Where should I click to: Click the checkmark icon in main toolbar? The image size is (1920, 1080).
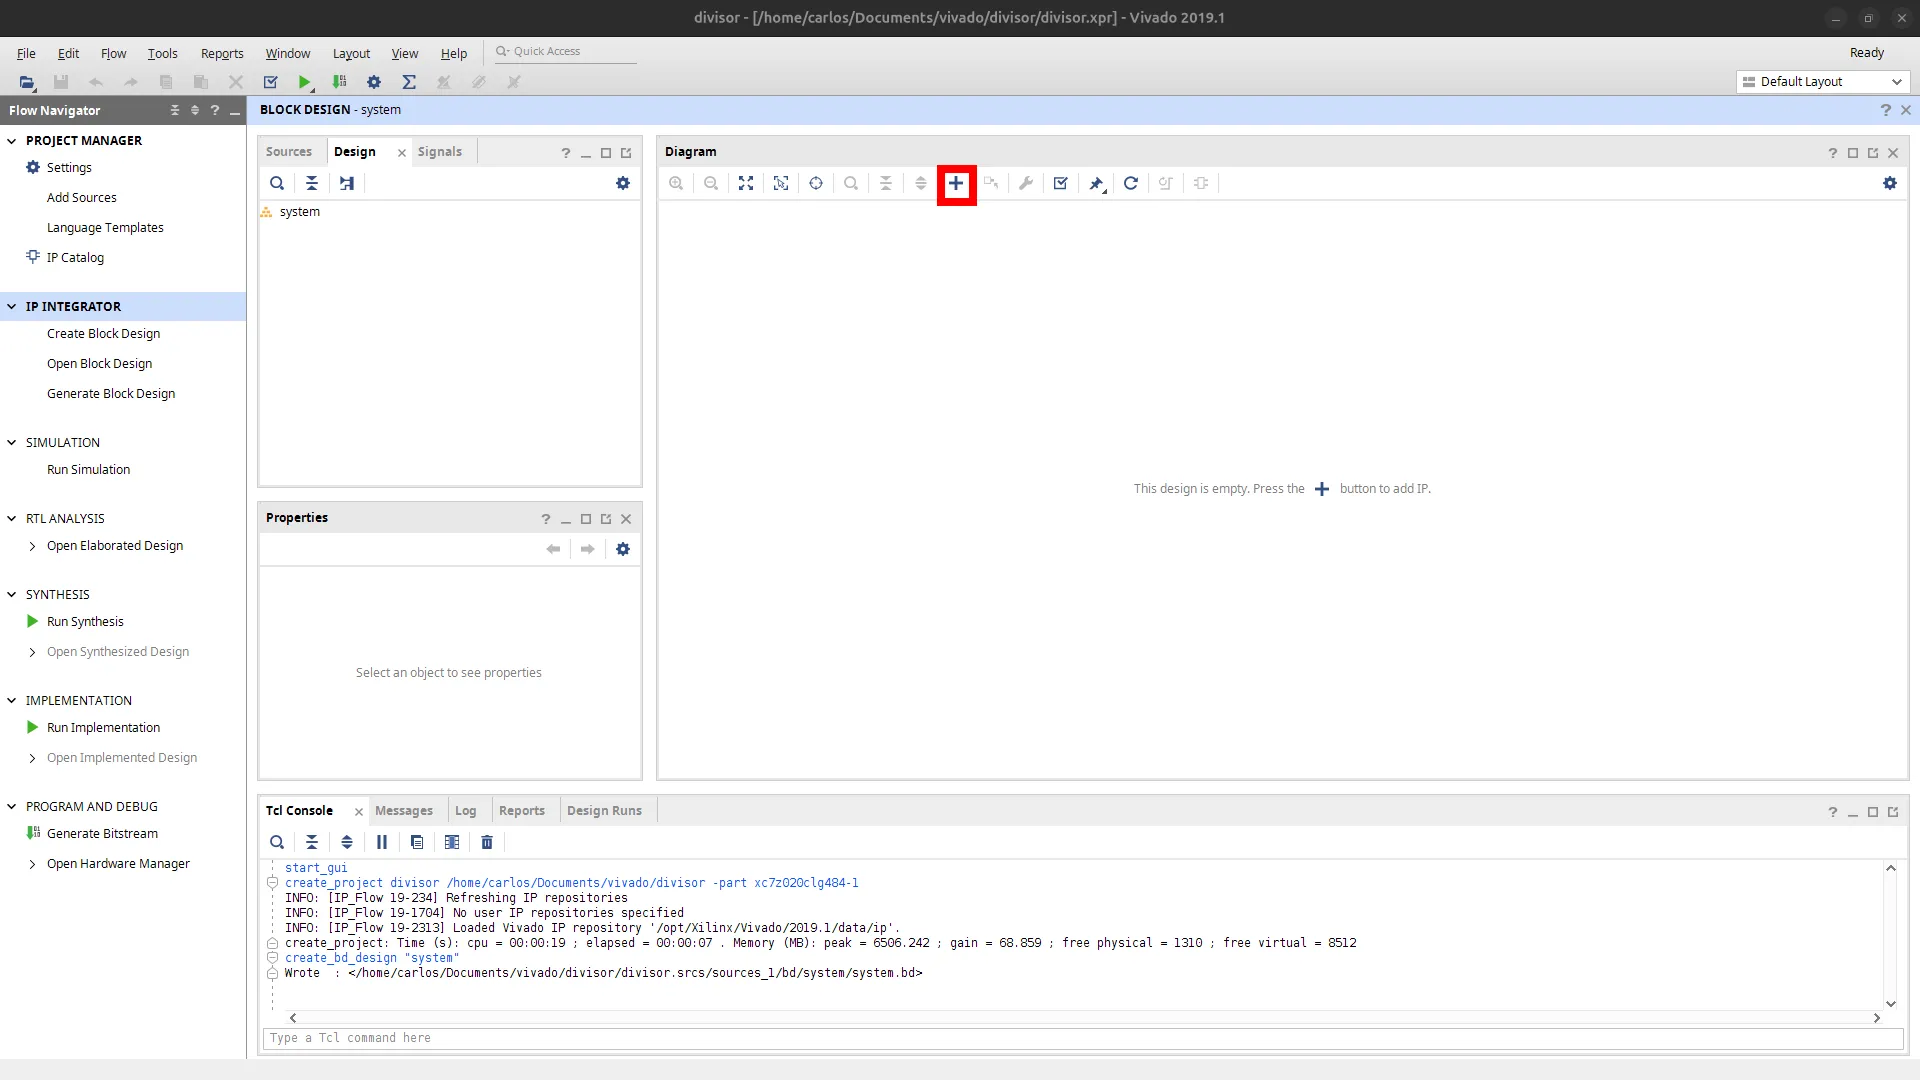pos(270,82)
